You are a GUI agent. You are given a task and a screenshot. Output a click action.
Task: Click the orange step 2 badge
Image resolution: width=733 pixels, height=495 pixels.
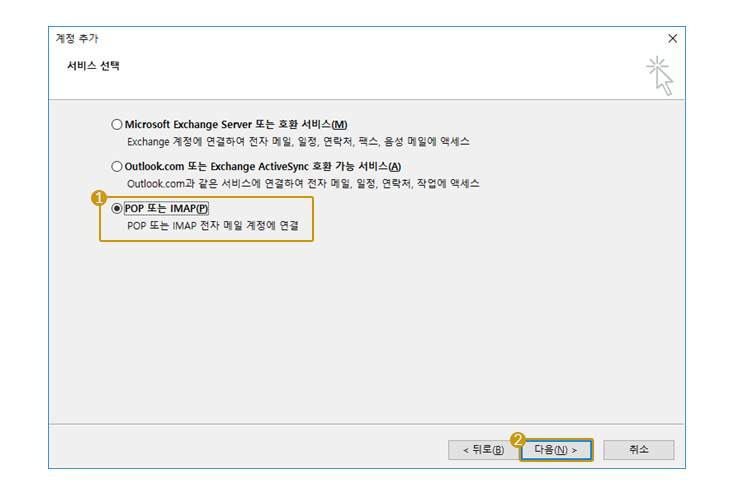[x=518, y=438]
